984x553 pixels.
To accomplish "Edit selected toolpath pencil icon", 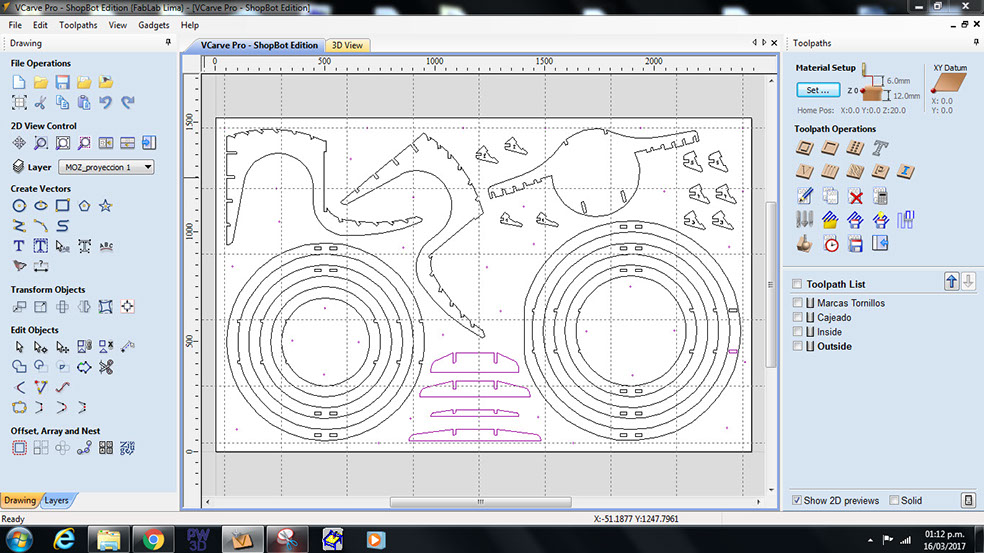I will coord(805,196).
